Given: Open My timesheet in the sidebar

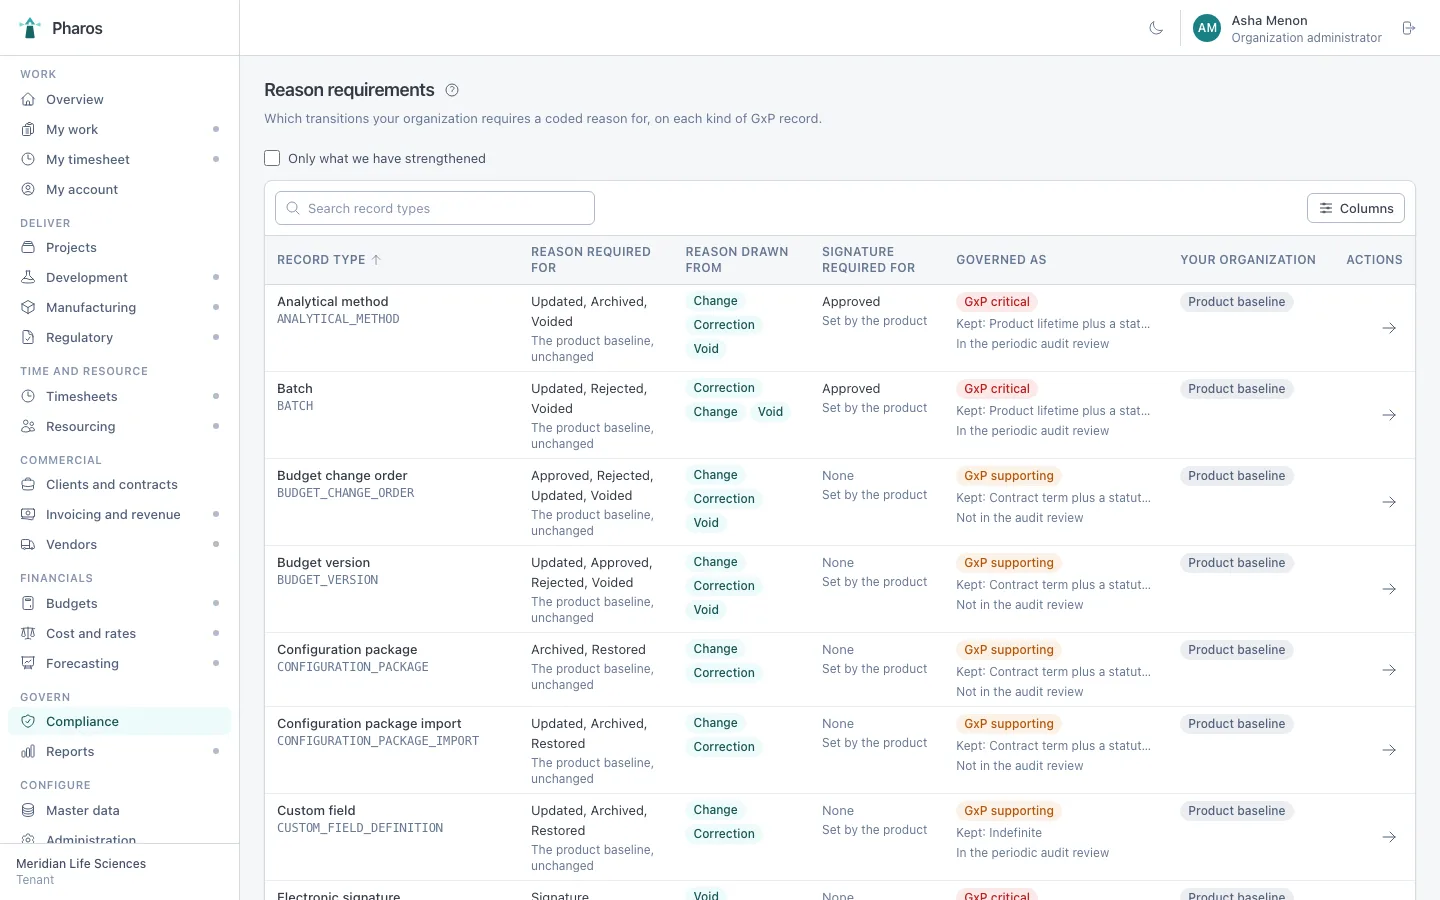Looking at the screenshot, I should tap(119, 159).
